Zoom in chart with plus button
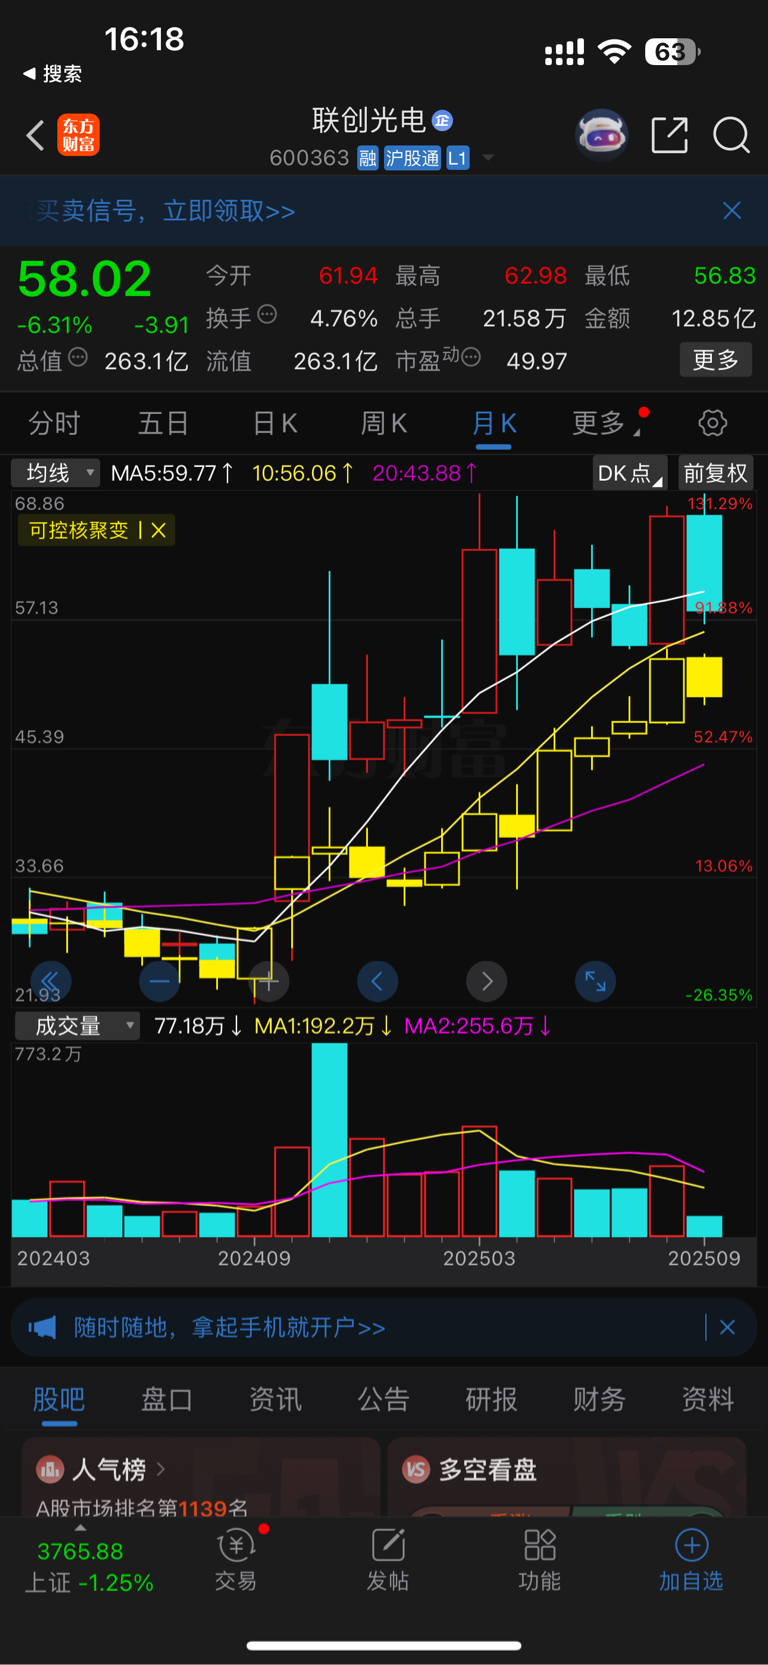The image size is (768, 1665). pyautogui.click(x=269, y=981)
